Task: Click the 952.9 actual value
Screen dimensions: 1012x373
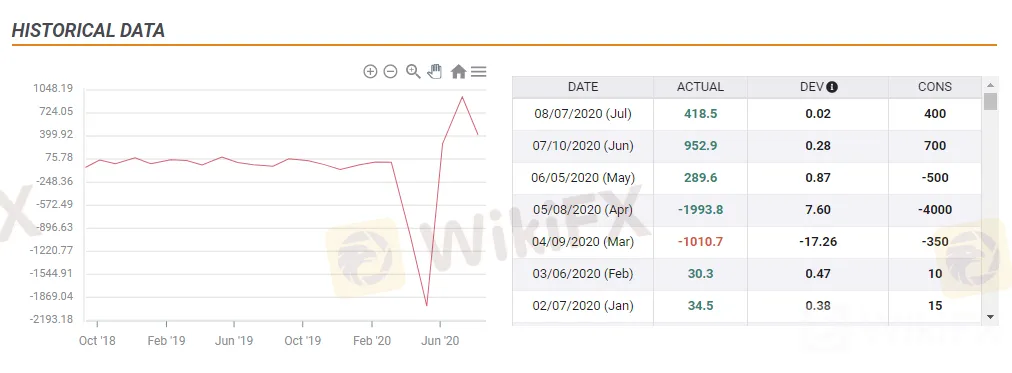Action: click(700, 146)
